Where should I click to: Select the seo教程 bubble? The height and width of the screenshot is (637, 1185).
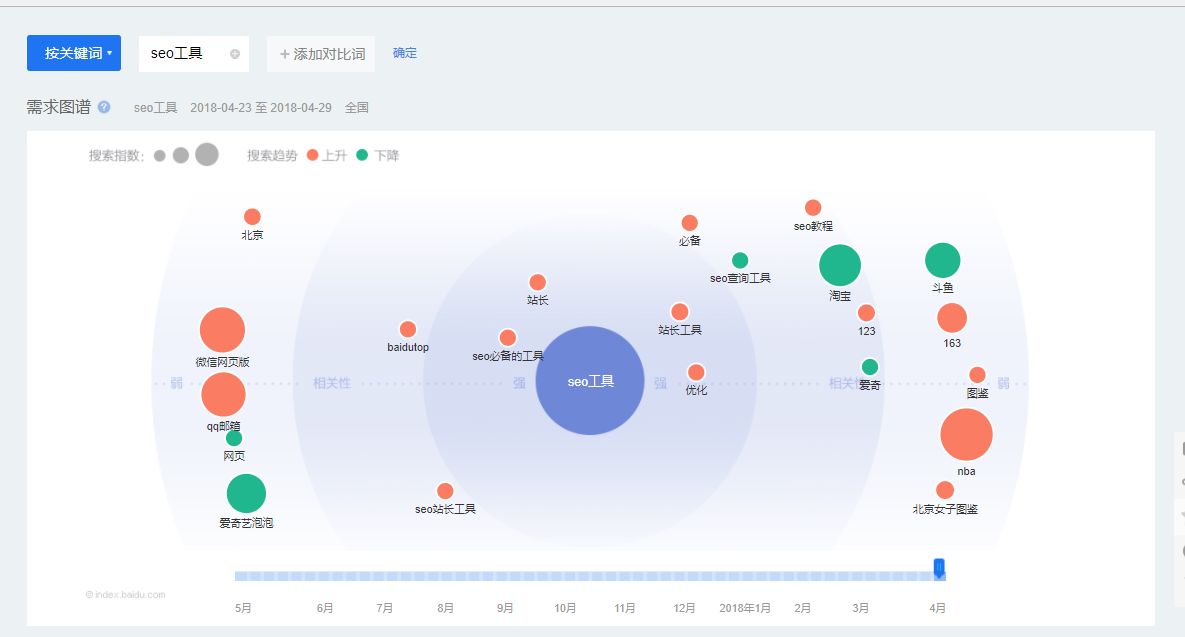[x=813, y=208]
